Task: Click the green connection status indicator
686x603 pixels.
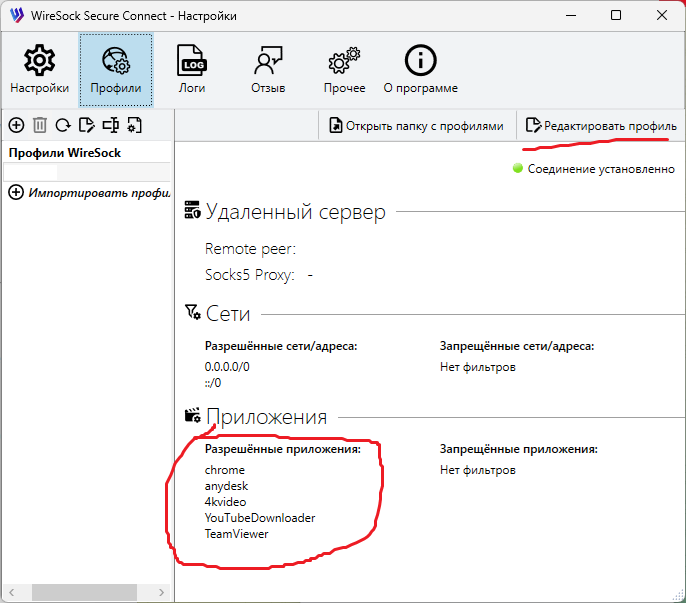Action: point(518,168)
